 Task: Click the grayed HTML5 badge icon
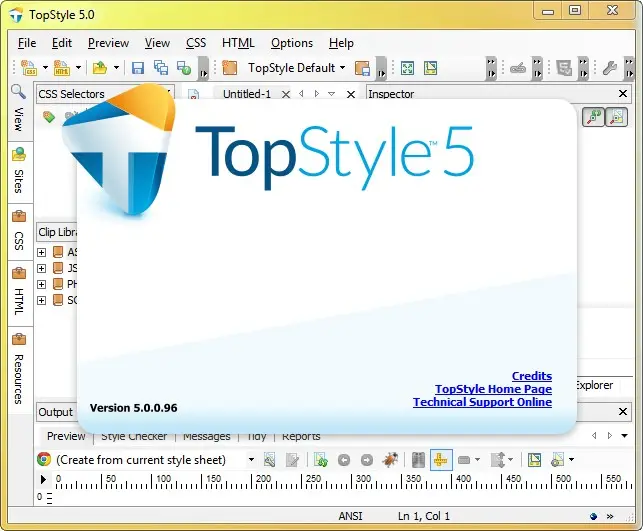click(564, 68)
